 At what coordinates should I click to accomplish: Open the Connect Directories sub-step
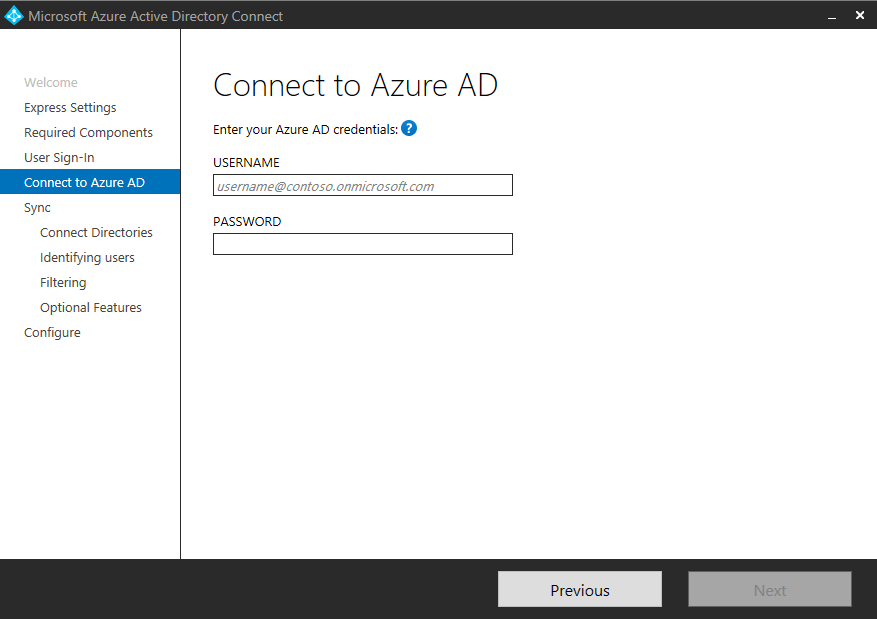(x=96, y=233)
